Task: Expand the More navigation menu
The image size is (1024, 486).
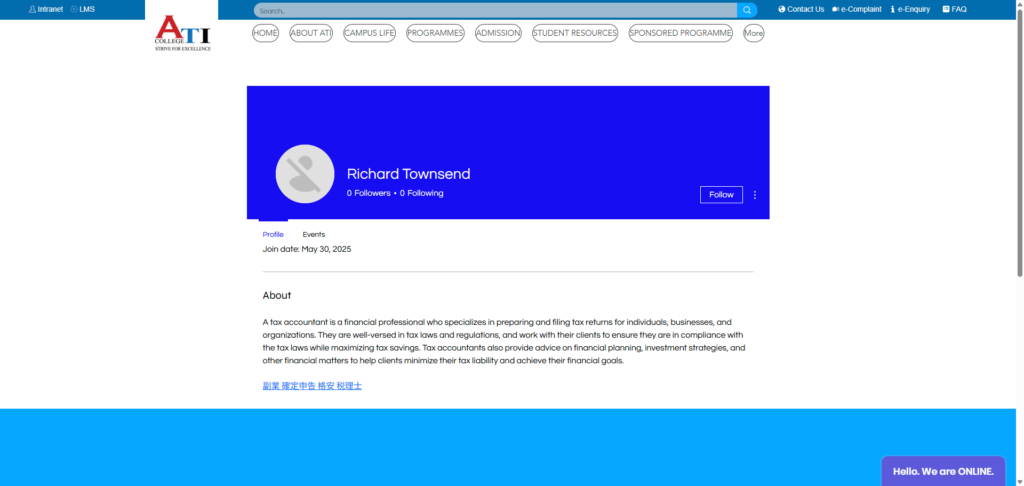Action: click(x=753, y=33)
